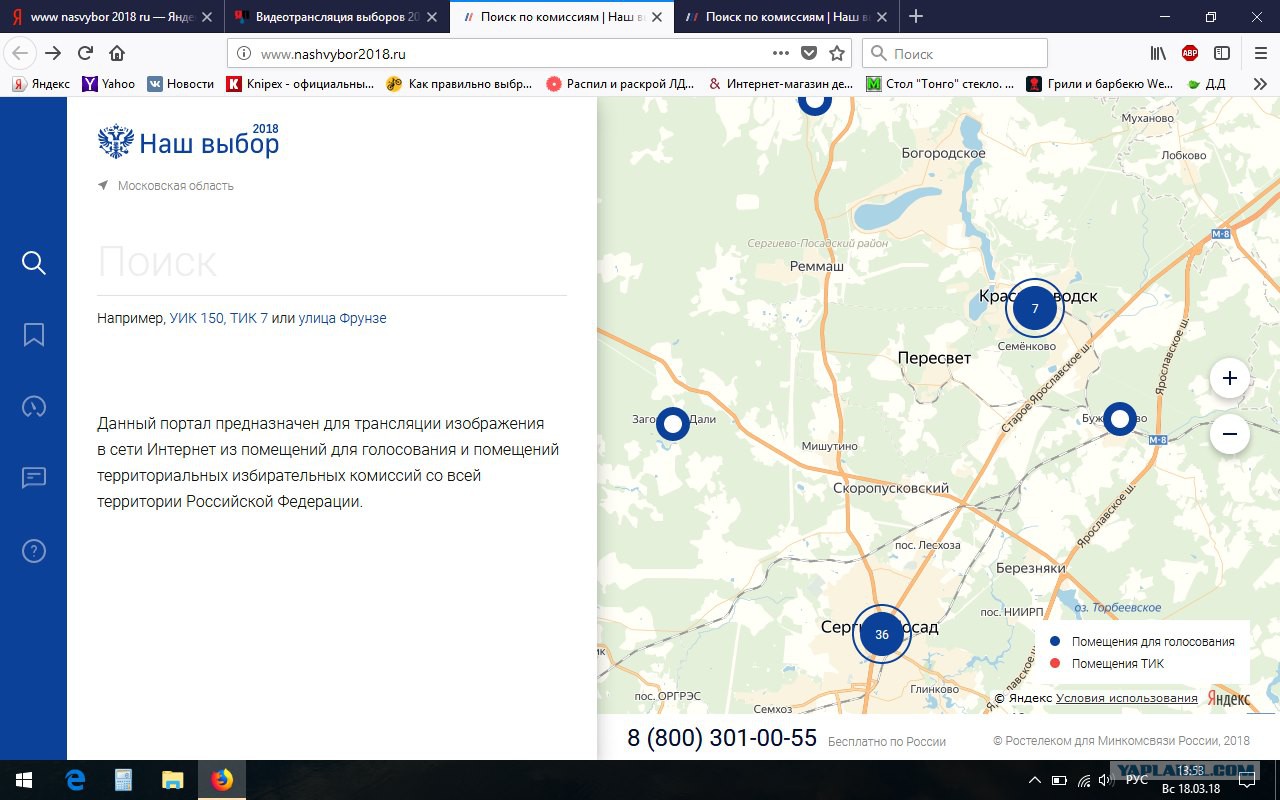Open the browser library icon
Image resolution: width=1280 pixels, height=800 pixels.
pos(1158,54)
